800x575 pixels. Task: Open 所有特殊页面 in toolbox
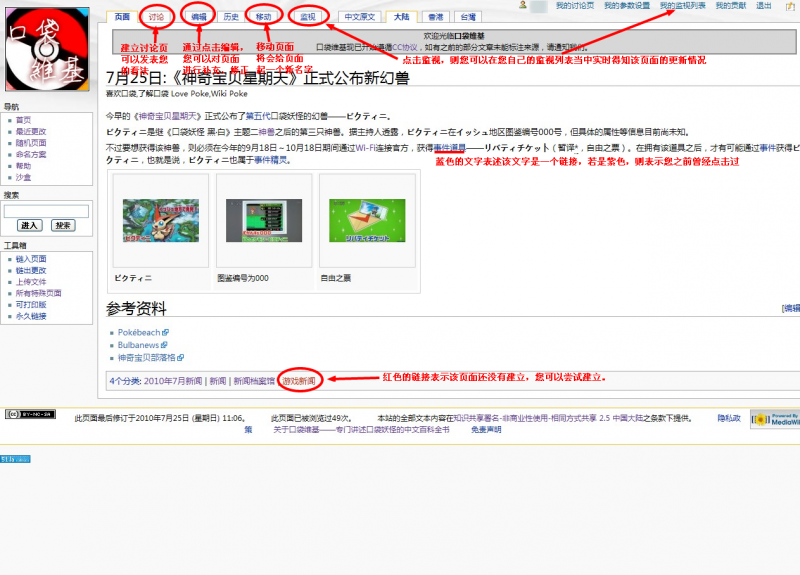(39, 293)
